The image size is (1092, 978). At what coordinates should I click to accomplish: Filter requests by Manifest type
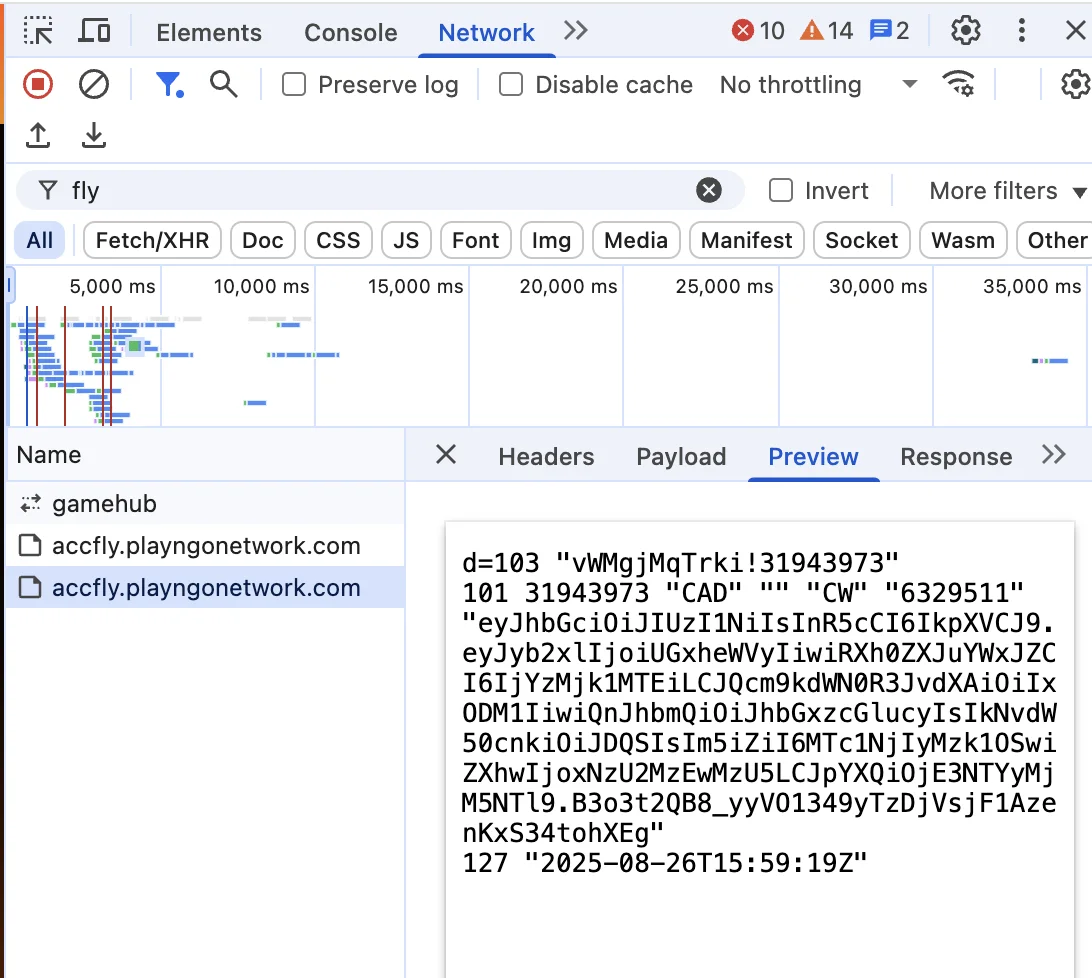pyautogui.click(x=747, y=240)
